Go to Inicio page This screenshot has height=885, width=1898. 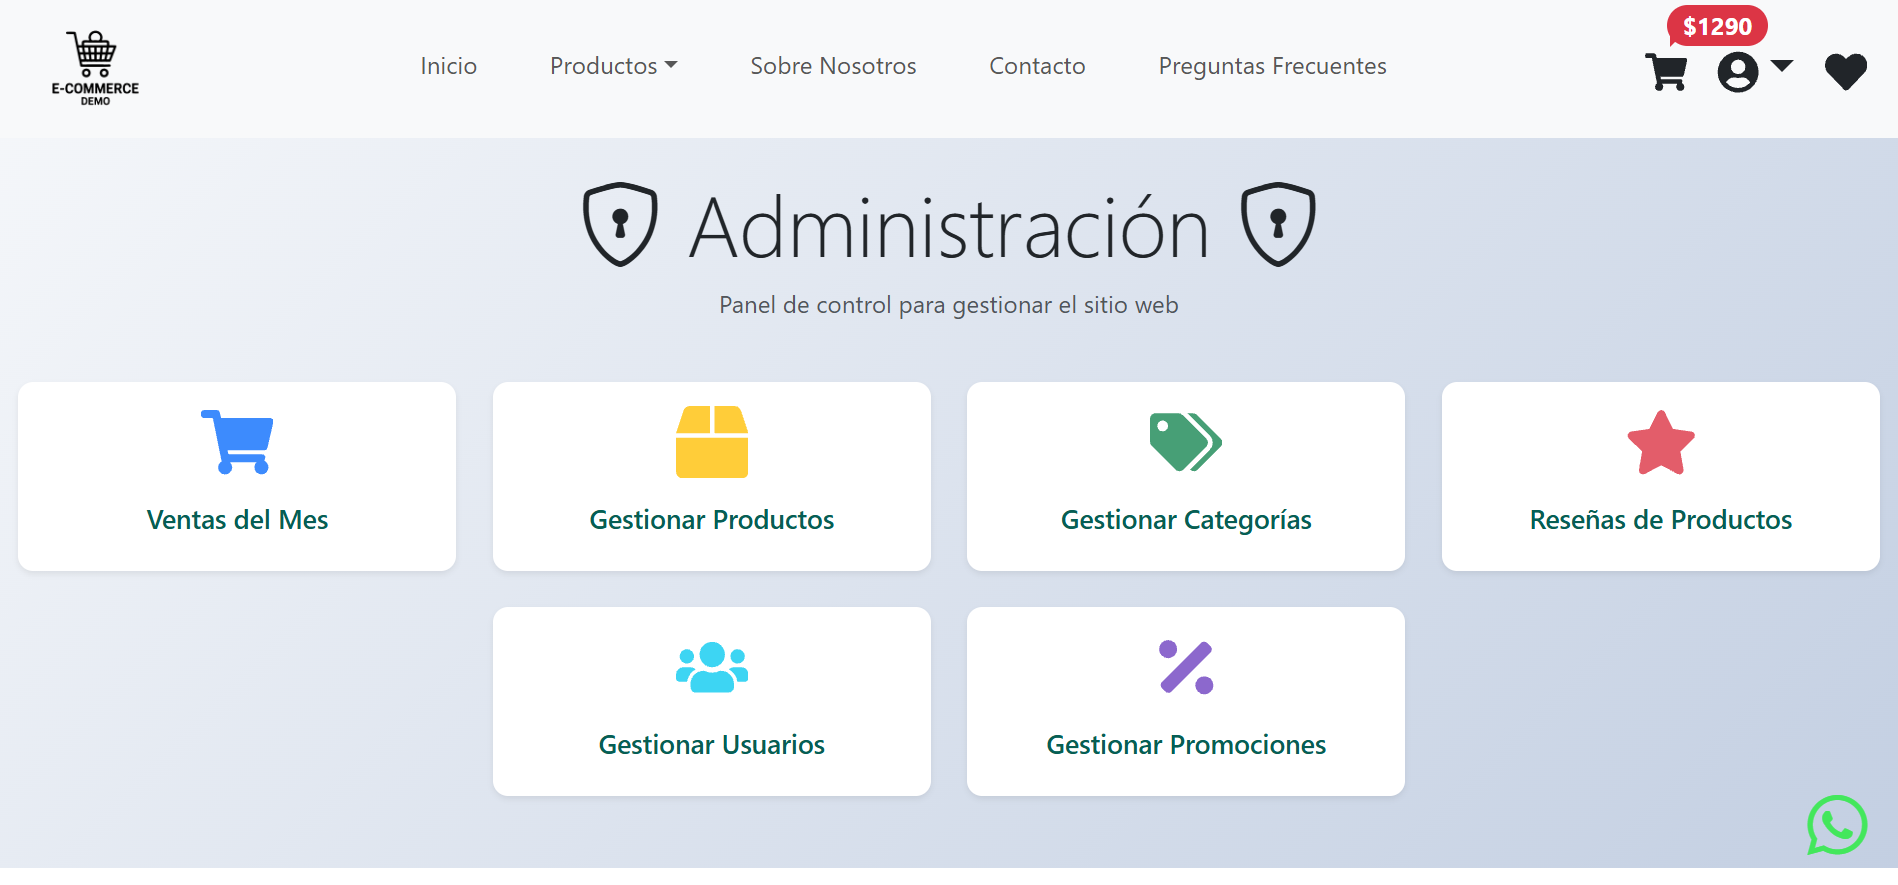pyautogui.click(x=448, y=66)
